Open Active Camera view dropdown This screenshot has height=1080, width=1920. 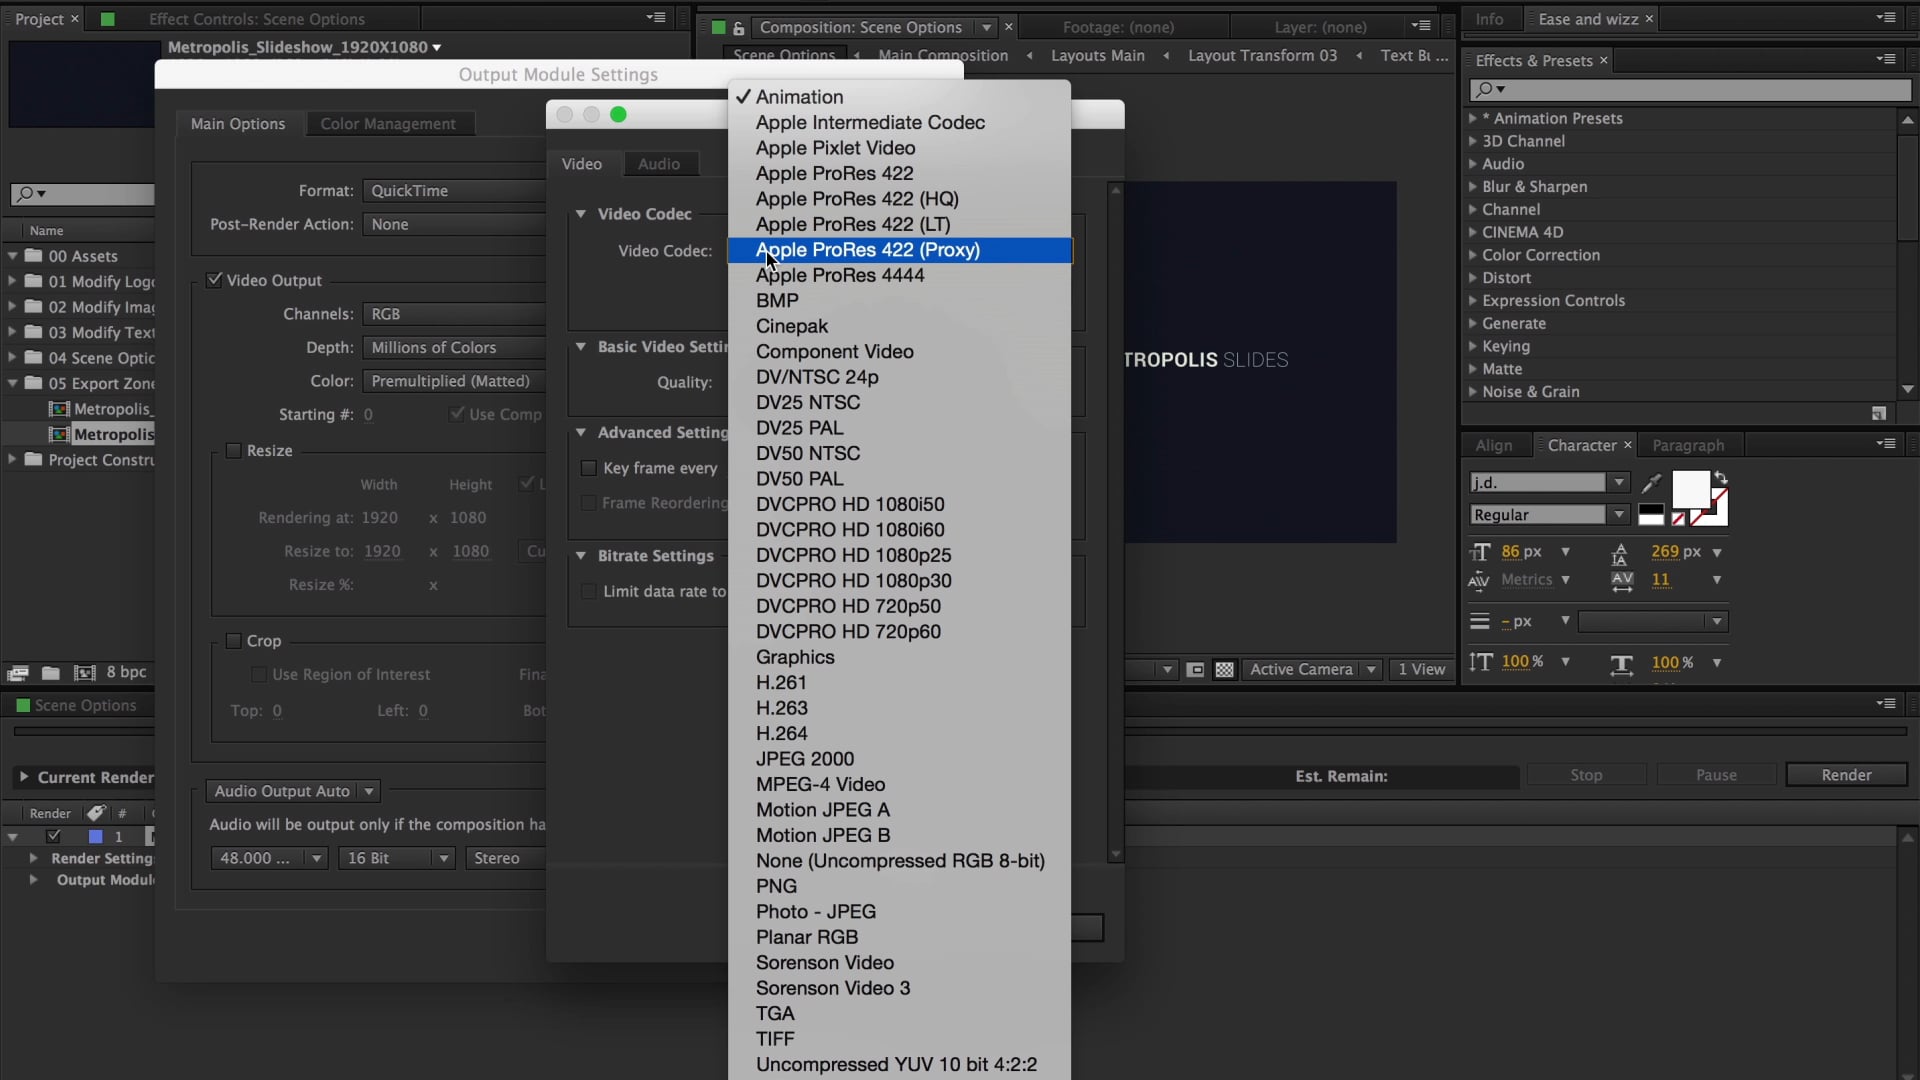(x=1313, y=670)
